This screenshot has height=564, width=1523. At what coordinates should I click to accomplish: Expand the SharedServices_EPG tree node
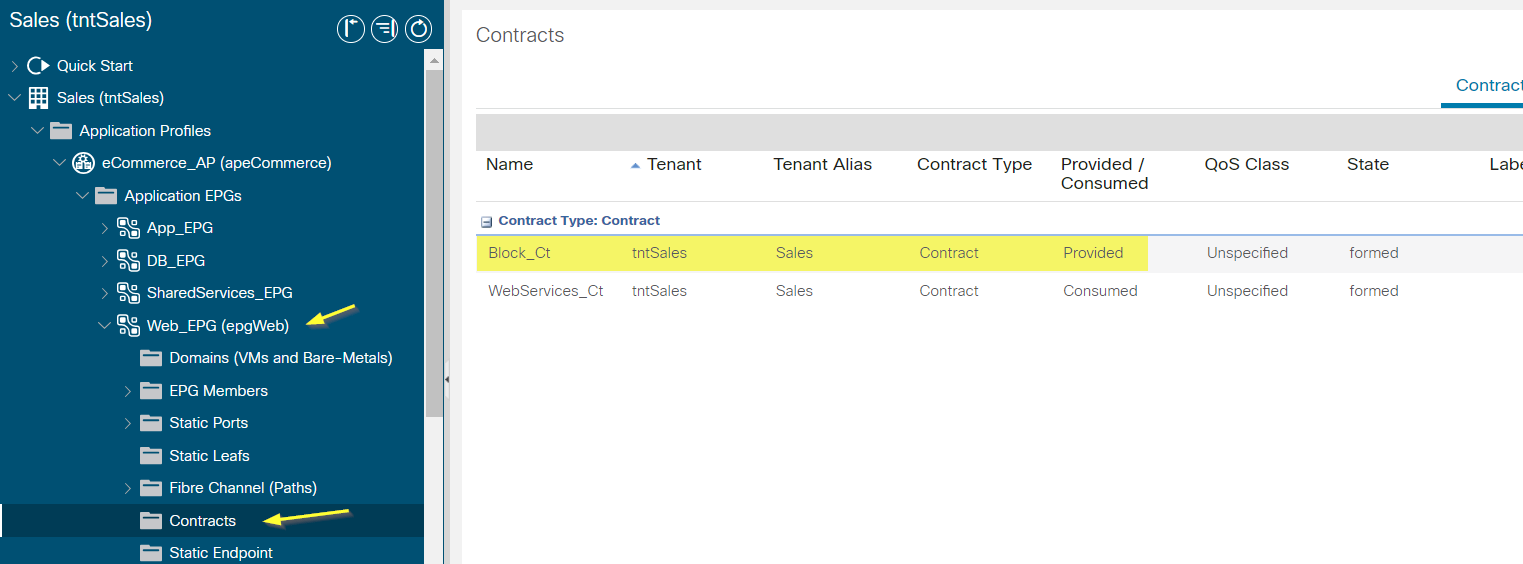tap(105, 293)
